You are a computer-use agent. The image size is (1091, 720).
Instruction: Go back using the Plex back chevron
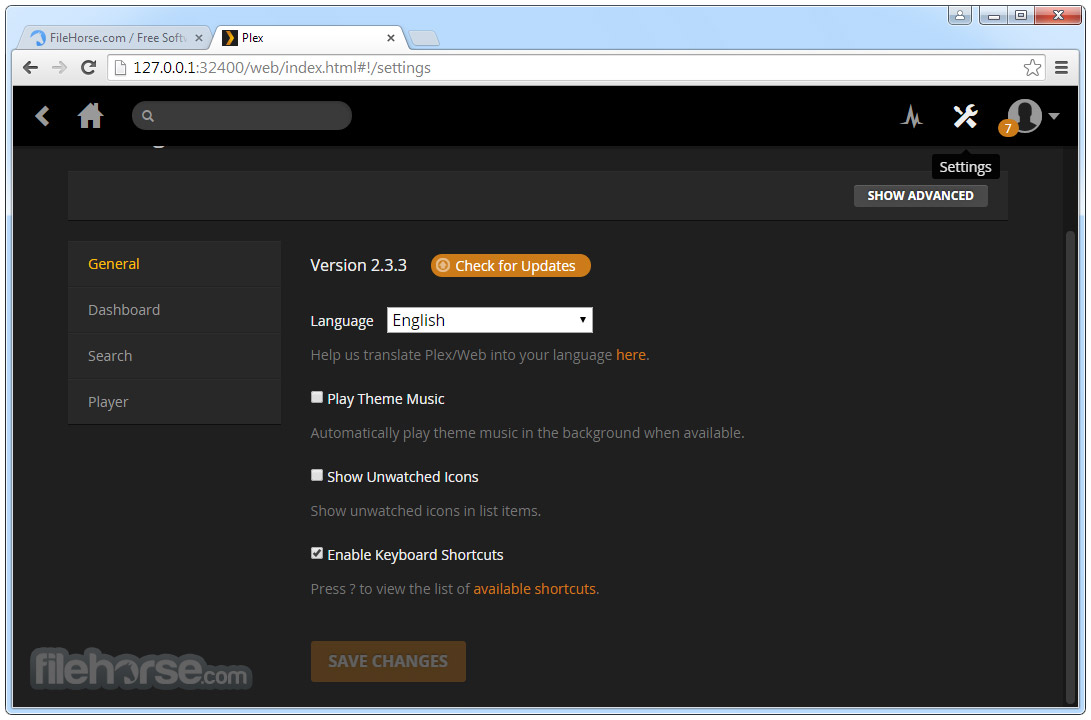pyautogui.click(x=42, y=115)
